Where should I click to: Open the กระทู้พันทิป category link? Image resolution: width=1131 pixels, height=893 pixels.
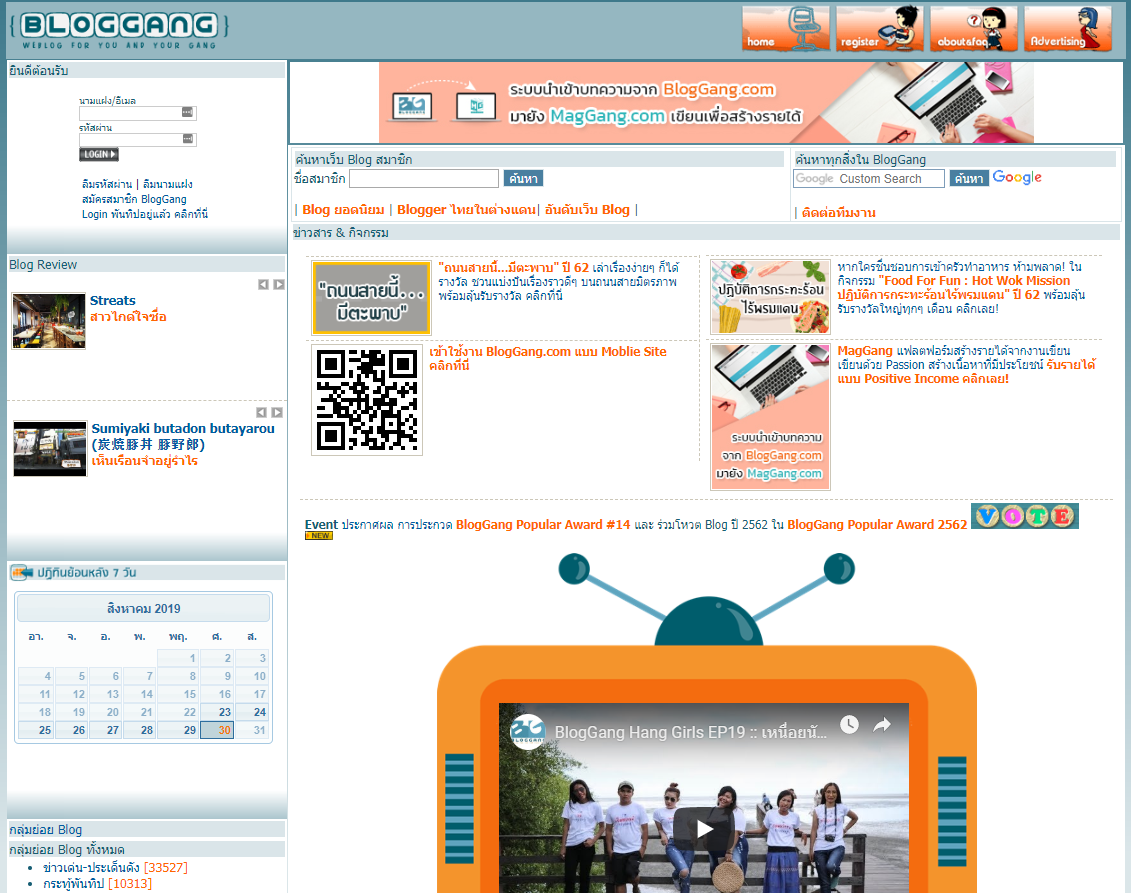pos(74,884)
